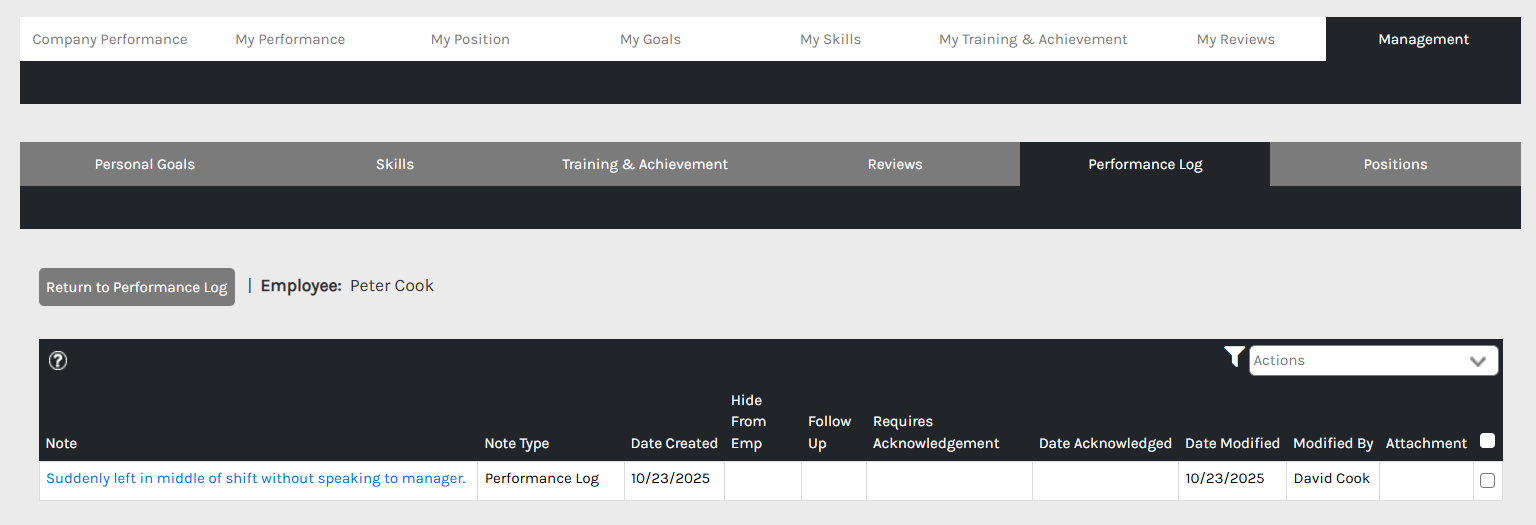Click Requires Acknowledgement column header

click(936, 432)
